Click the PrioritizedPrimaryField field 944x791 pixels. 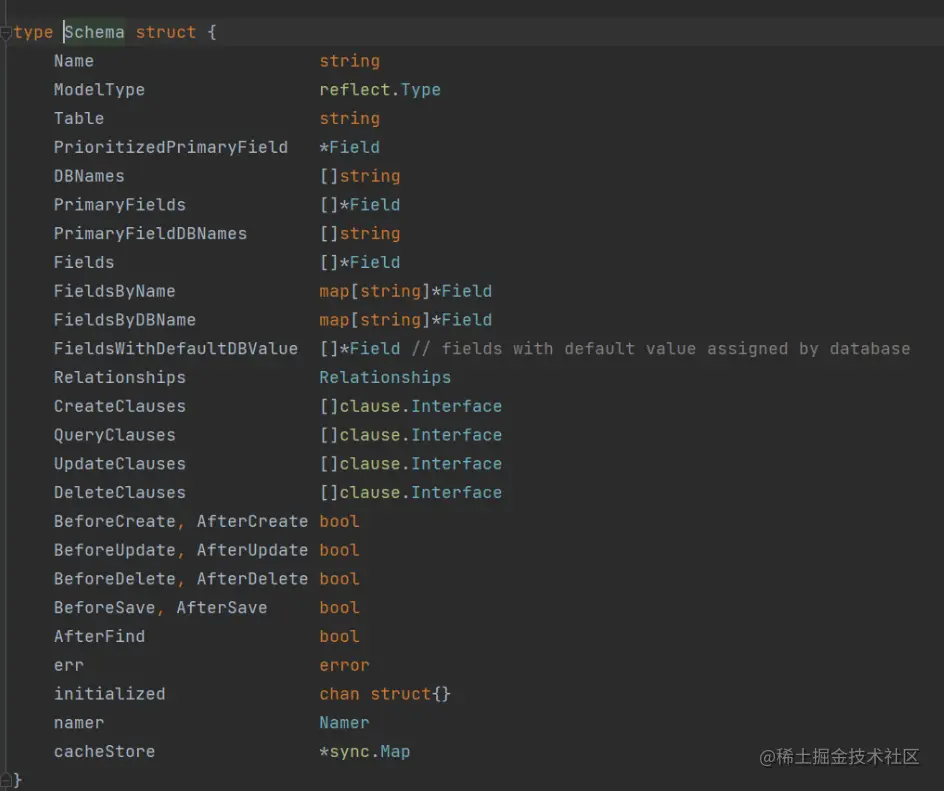(x=170, y=148)
